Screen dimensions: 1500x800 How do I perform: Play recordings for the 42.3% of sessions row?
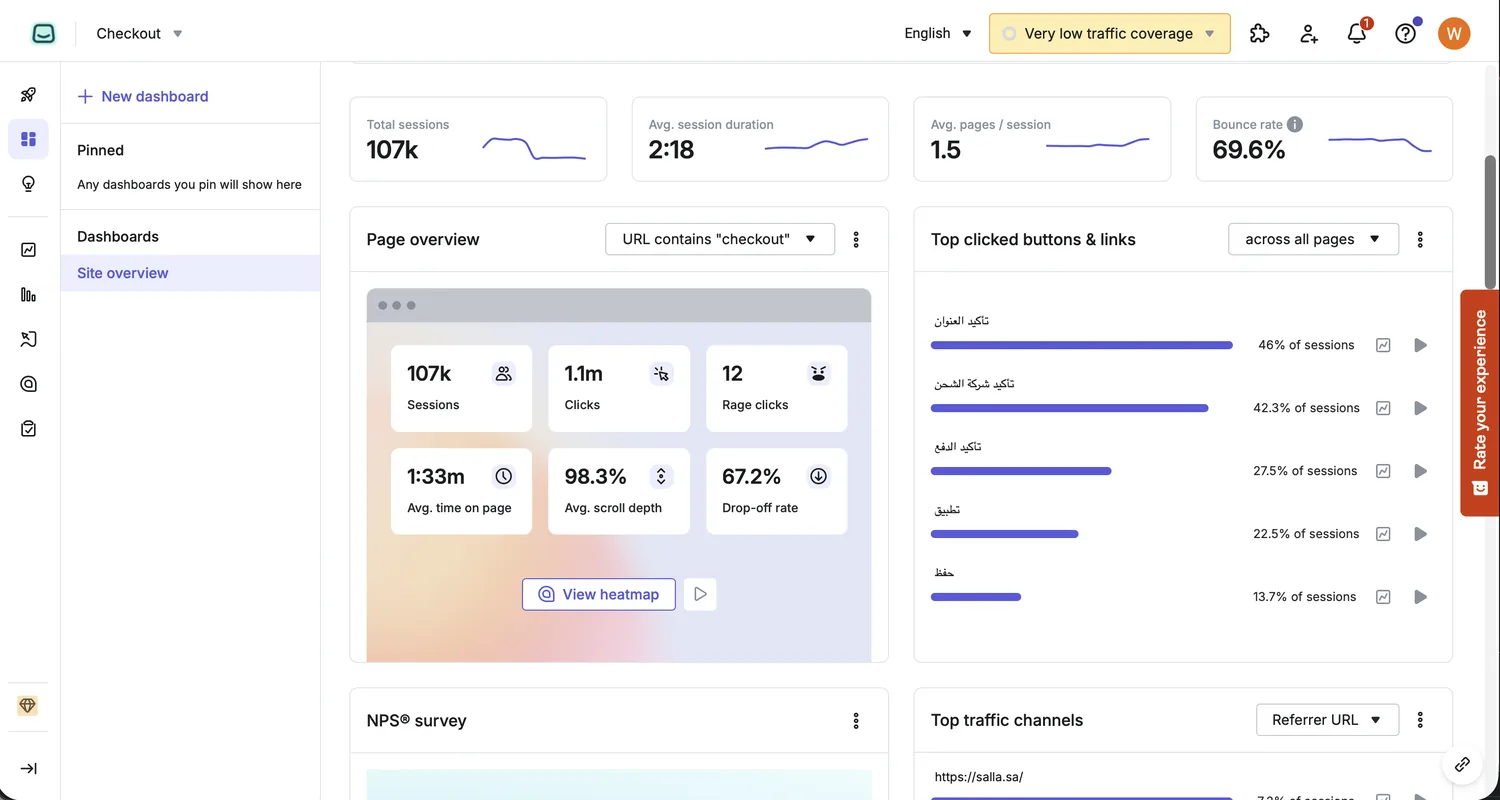[1420, 408]
